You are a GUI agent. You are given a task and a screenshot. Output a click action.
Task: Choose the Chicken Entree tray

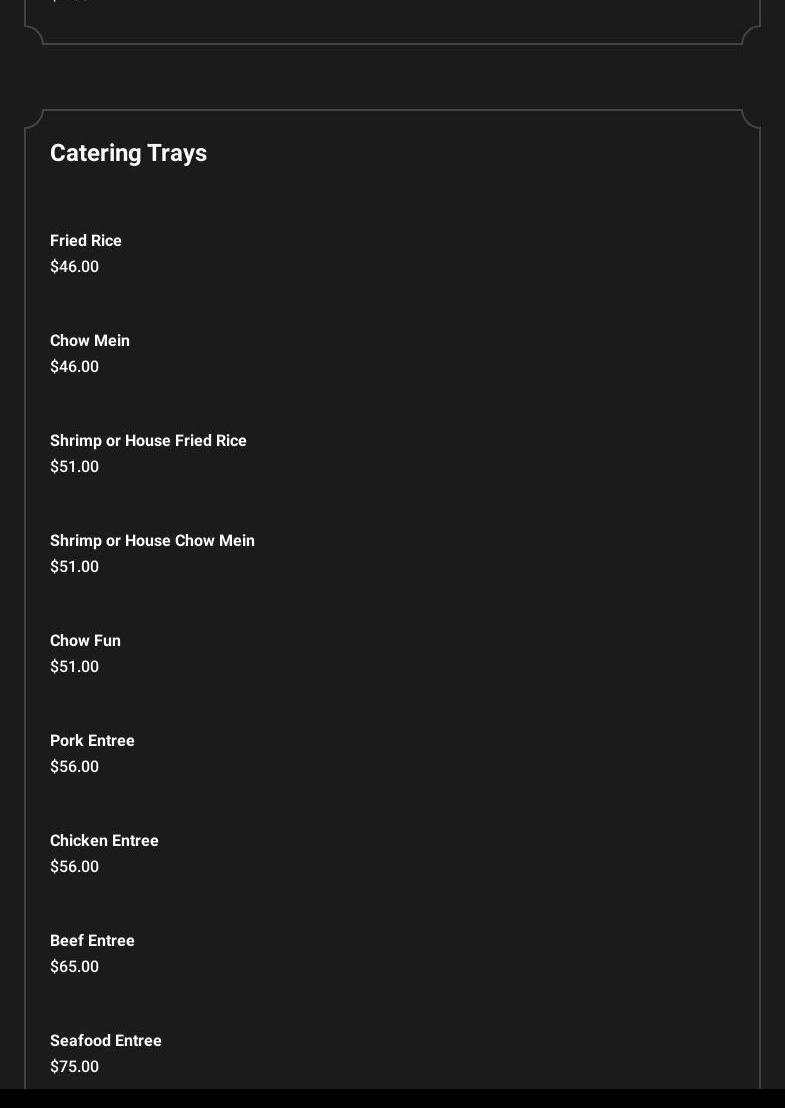tap(104, 840)
